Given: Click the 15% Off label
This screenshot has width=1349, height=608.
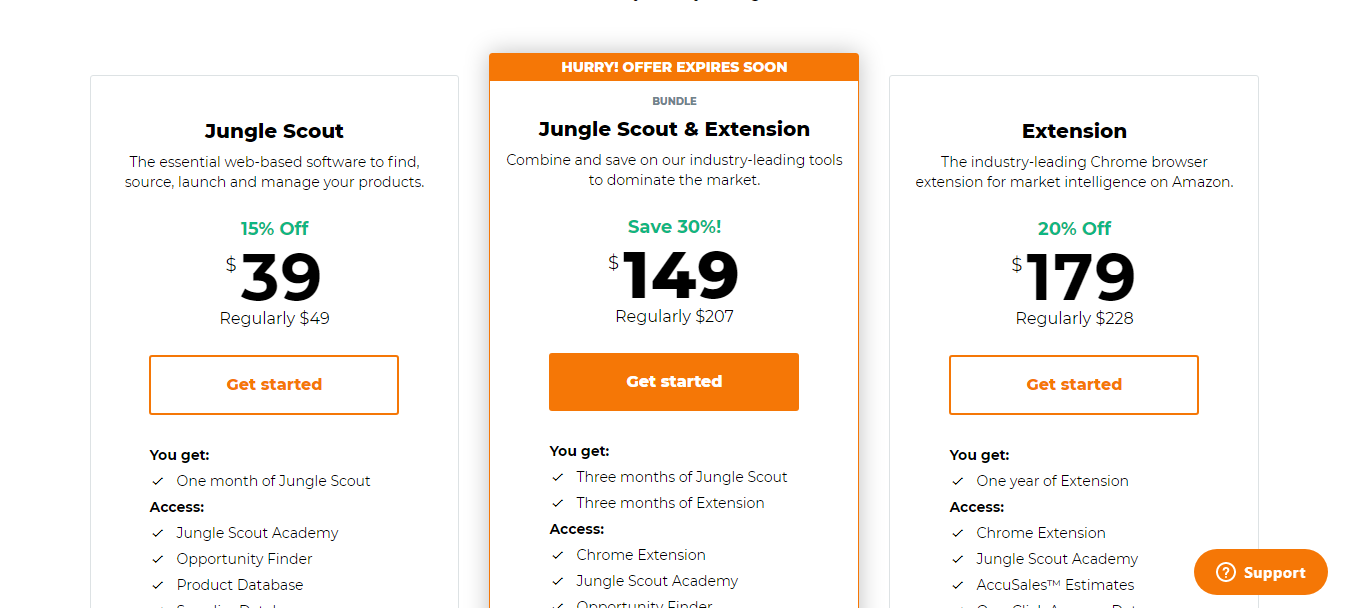Looking at the screenshot, I should click(274, 228).
